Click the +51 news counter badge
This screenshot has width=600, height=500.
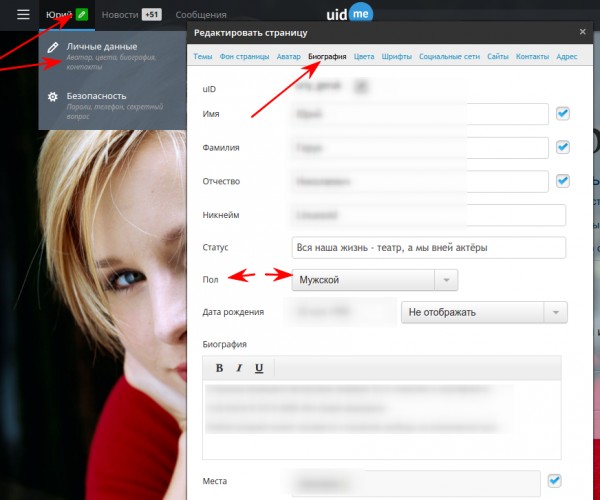point(152,15)
